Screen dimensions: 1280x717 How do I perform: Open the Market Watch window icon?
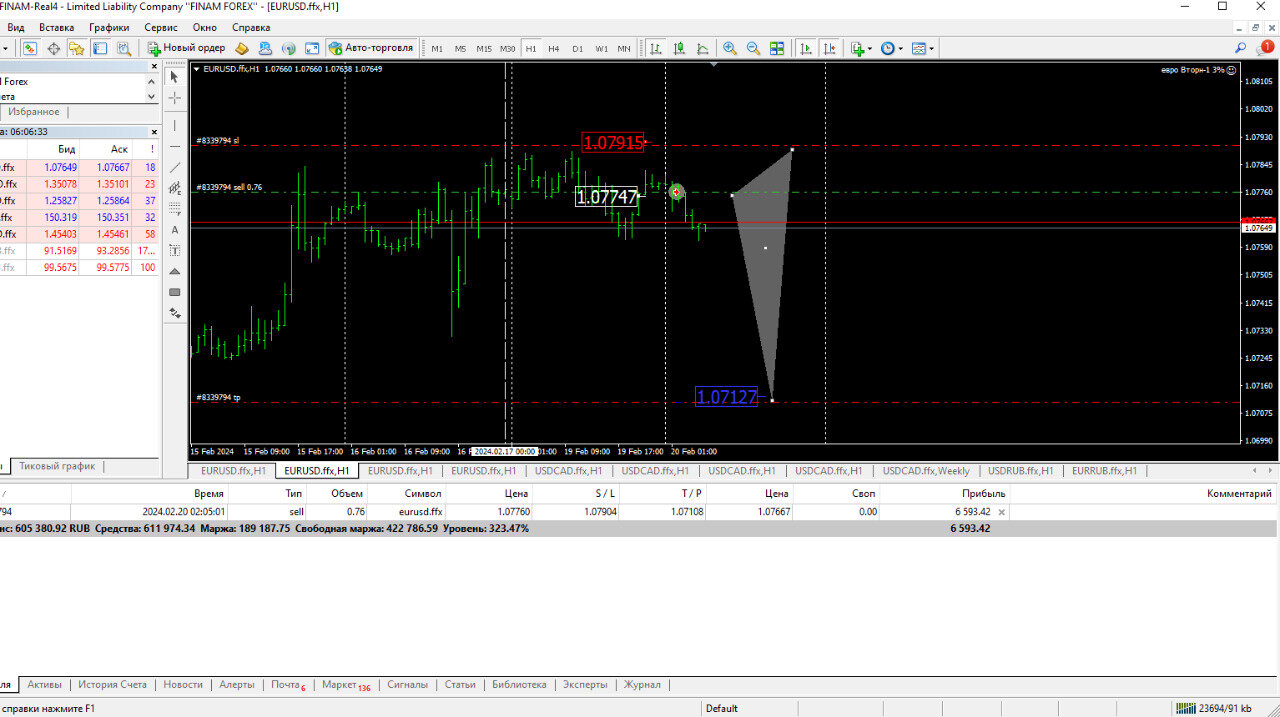pyautogui.click(x=30, y=48)
